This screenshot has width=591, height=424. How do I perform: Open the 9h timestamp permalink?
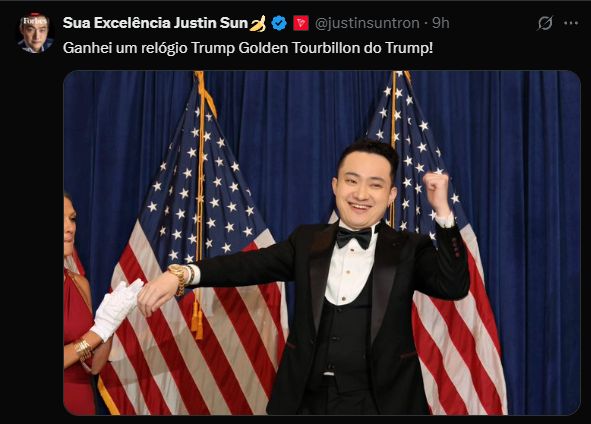tap(441, 23)
